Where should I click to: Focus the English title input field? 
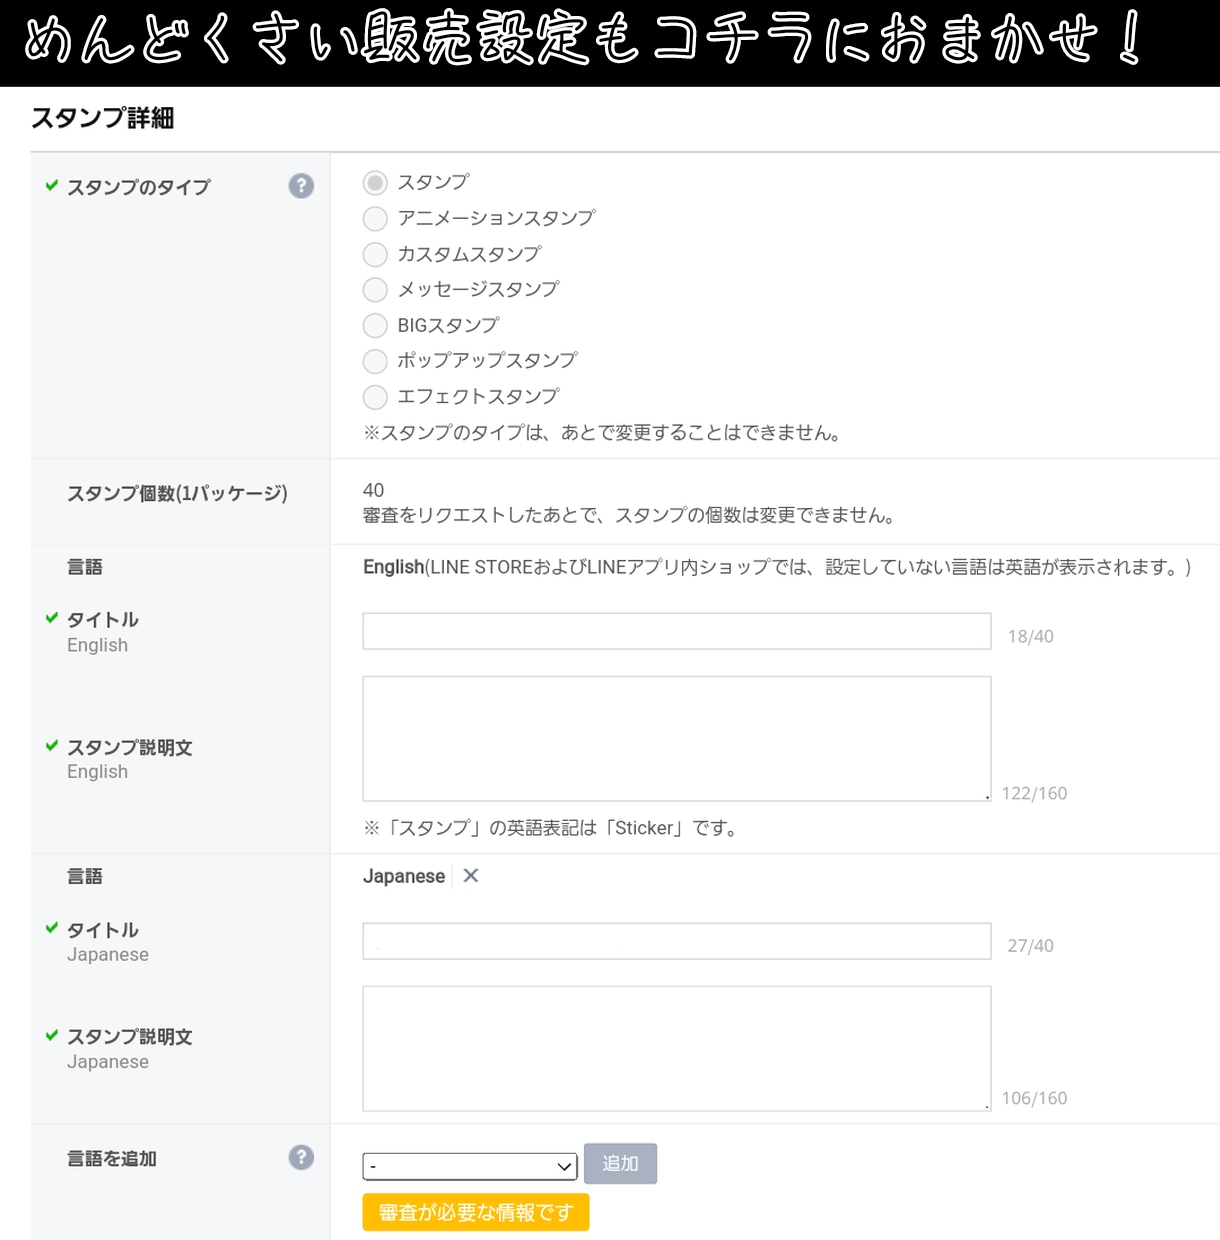(677, 631)
